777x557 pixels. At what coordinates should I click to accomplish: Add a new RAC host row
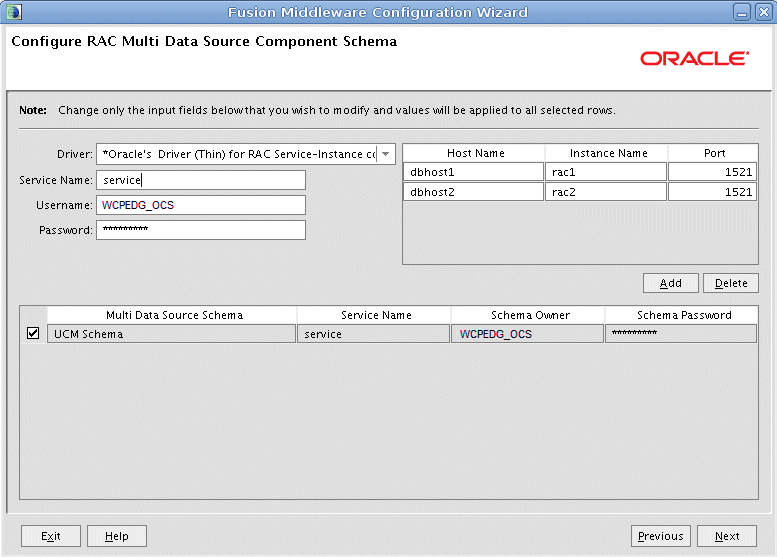[x=670, y=283]
